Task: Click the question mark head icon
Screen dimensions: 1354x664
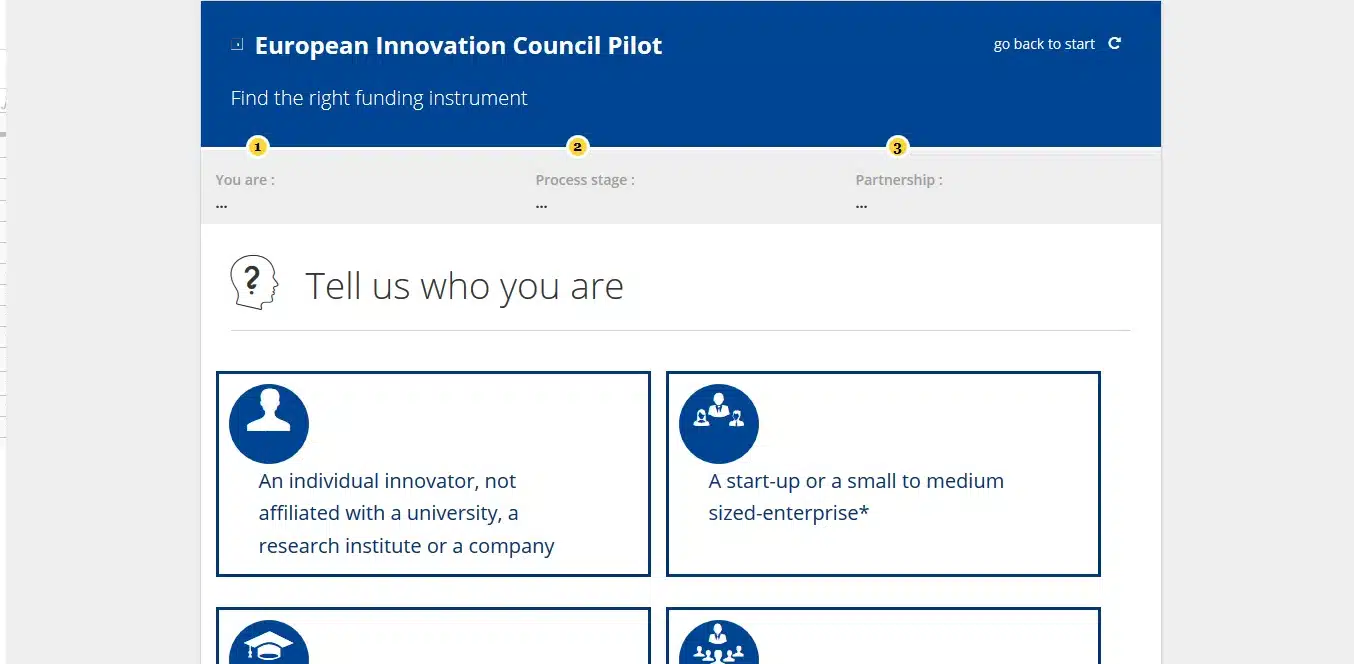Action: click(254, 282)
